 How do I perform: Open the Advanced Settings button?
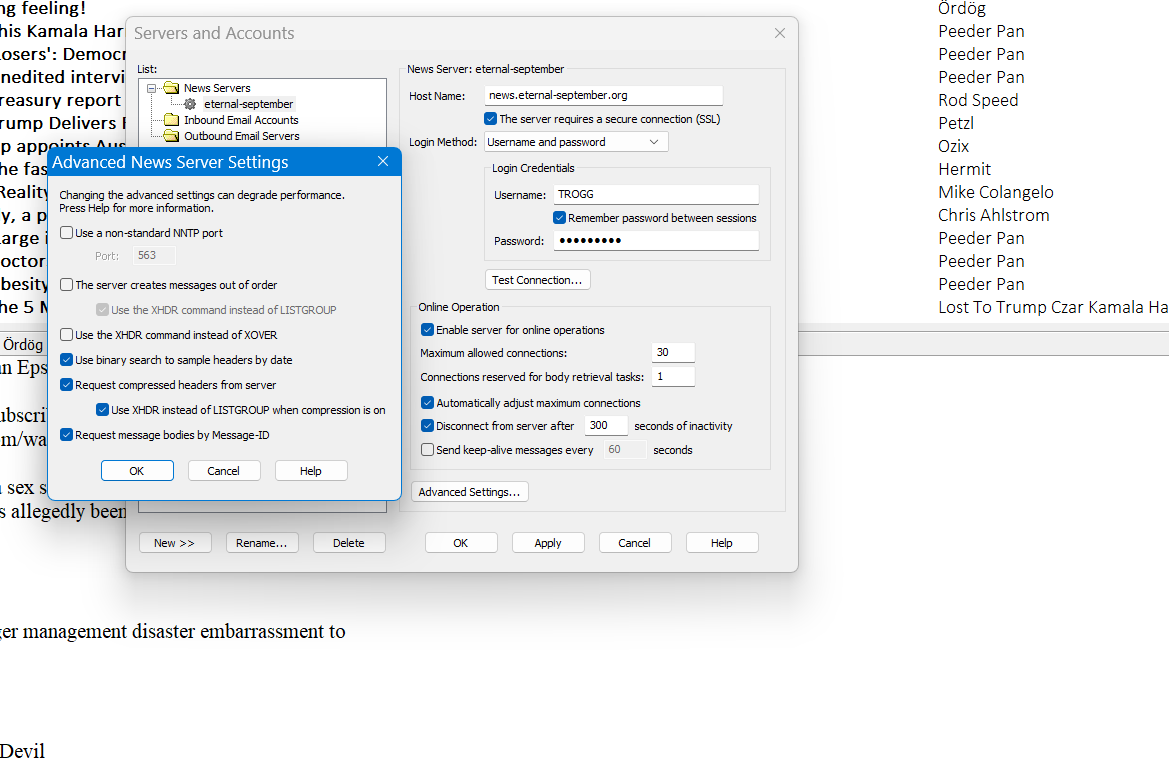coord(470,492)
